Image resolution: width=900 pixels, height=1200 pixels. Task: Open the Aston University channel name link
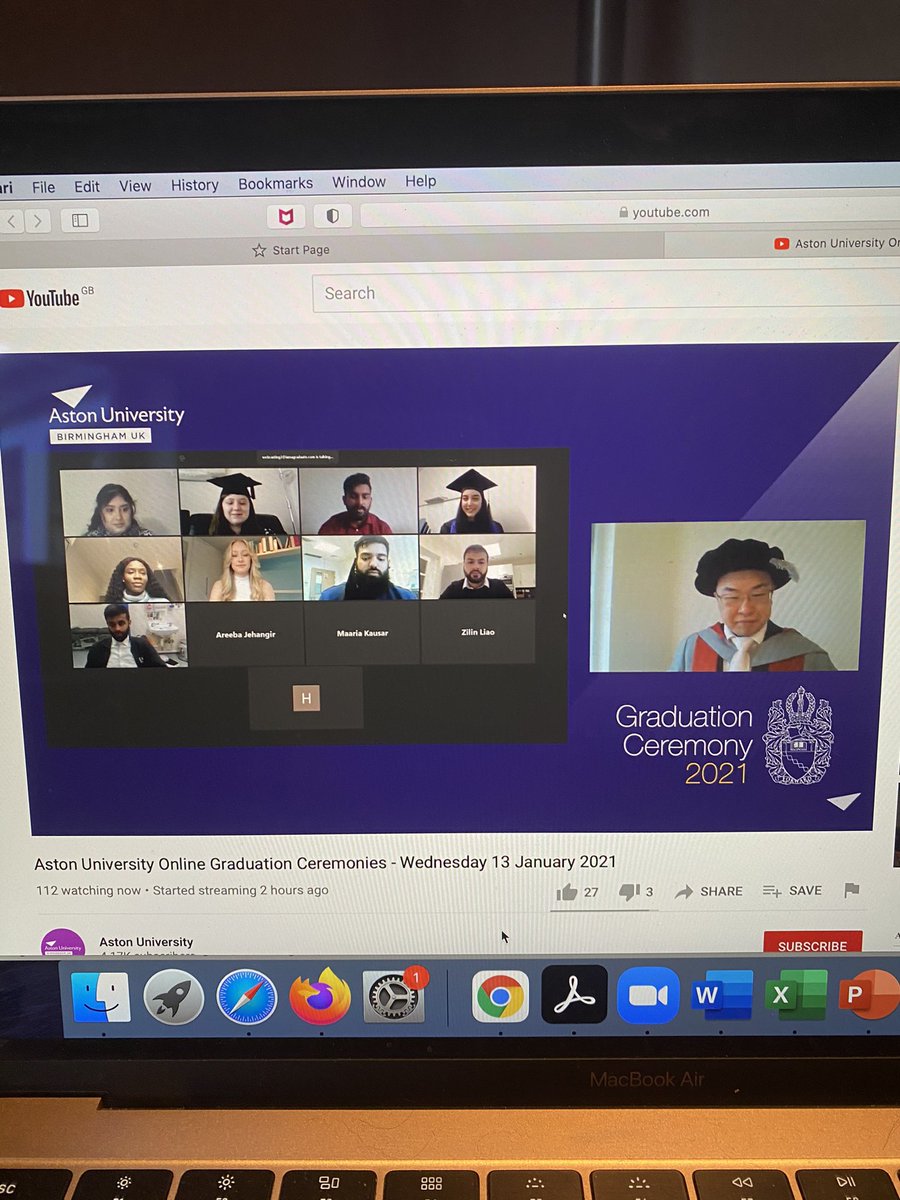[146, 942]
